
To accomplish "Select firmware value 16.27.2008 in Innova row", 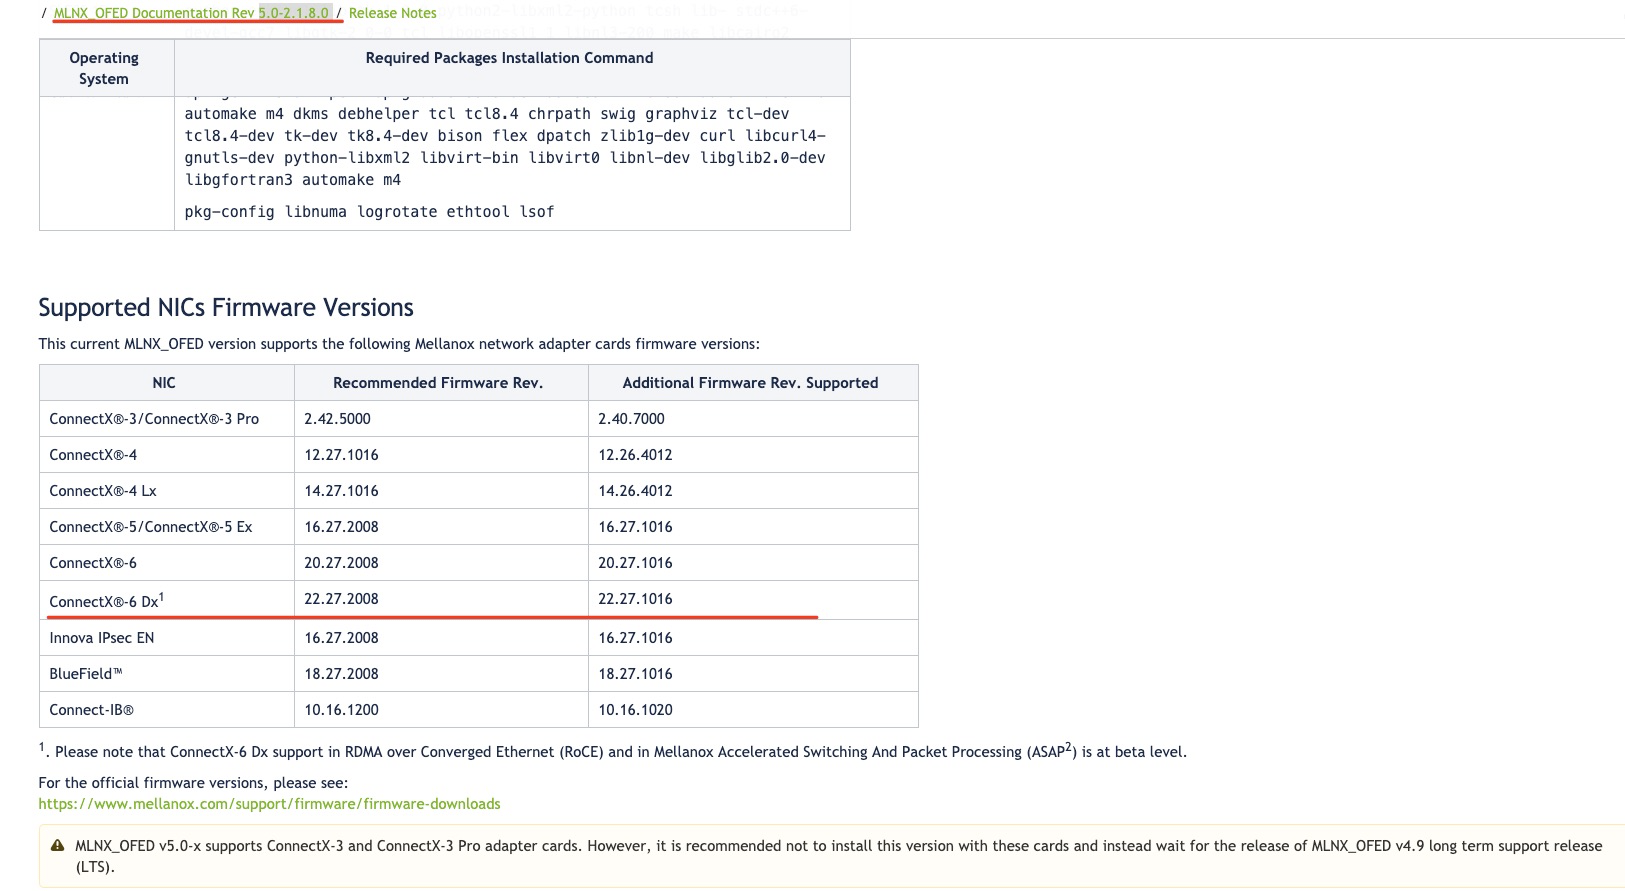I will tap(341, 638).
